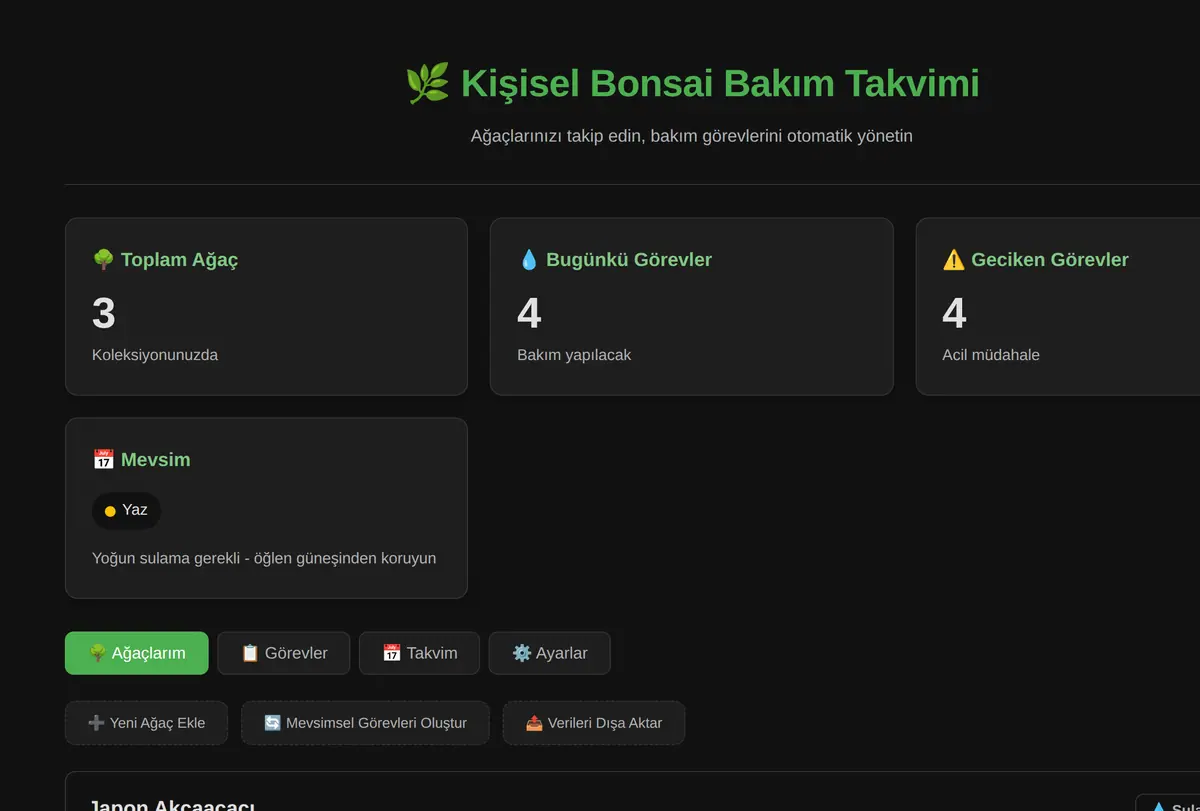Open the Ayarlar tab

tap(549, 653)
